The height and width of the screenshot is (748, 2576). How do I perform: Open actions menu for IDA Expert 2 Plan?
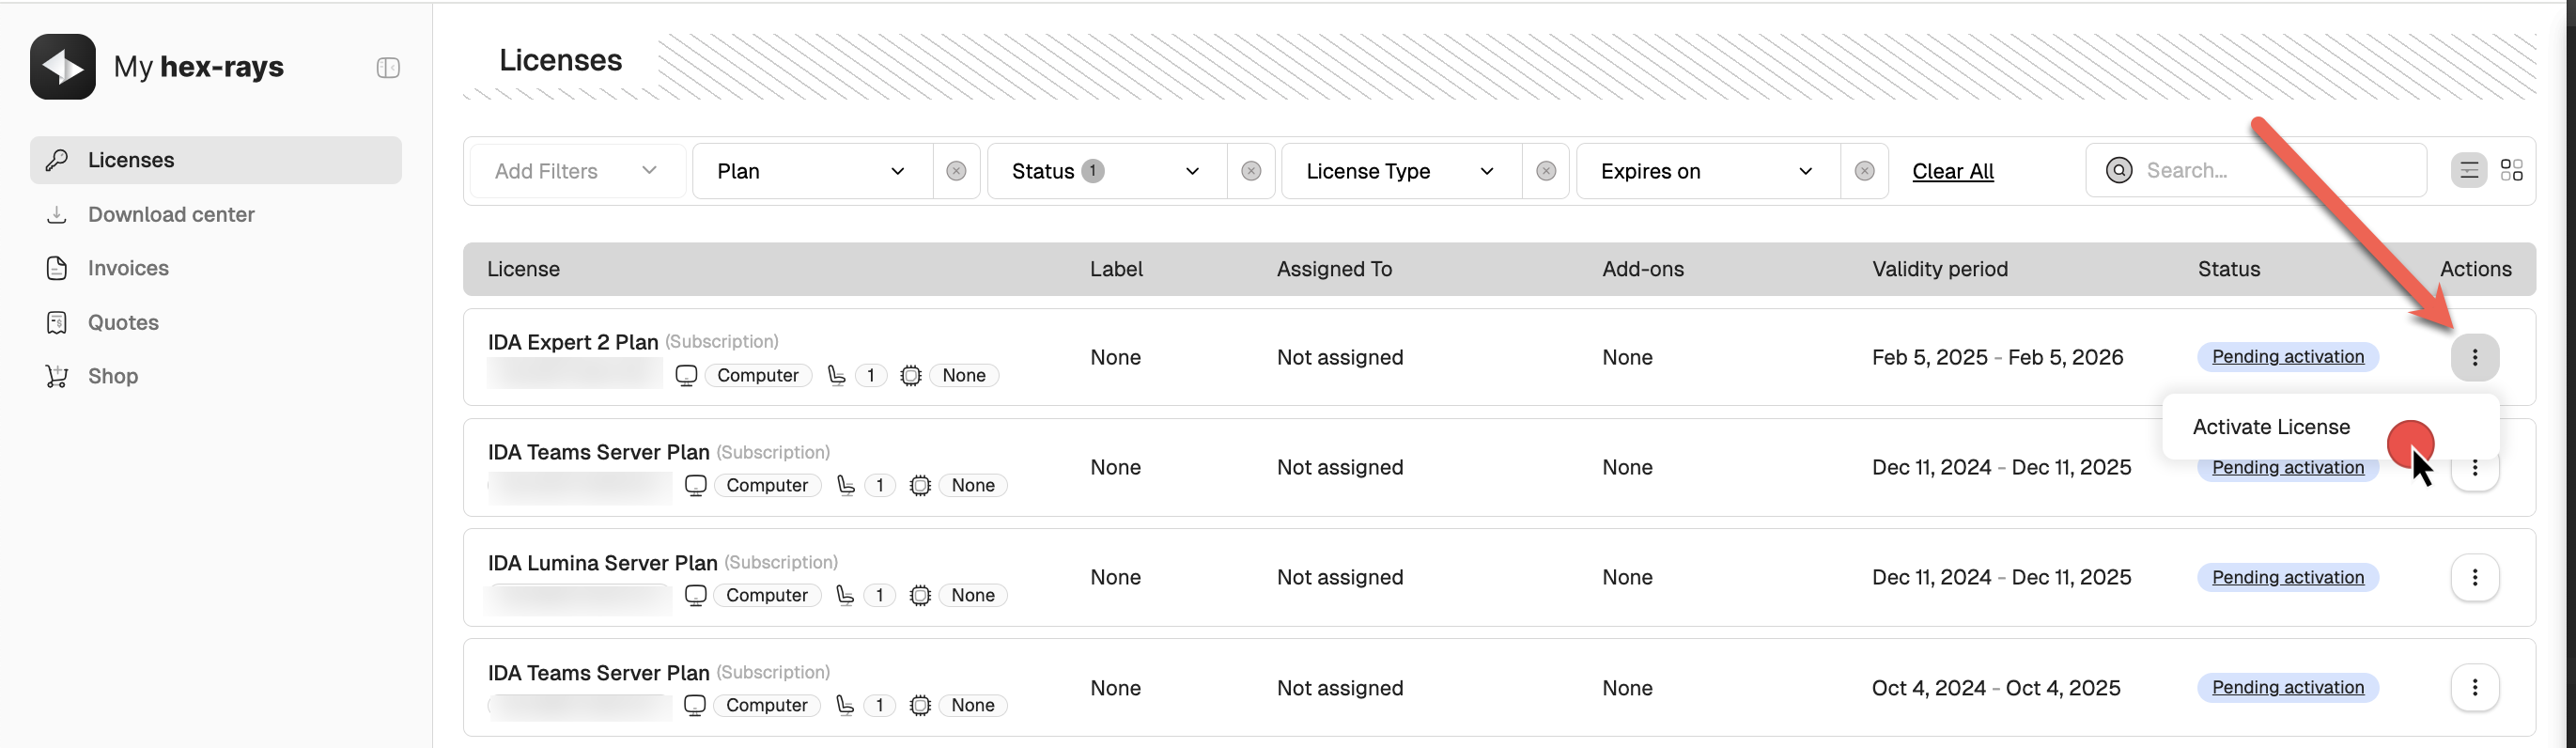pos(2475,357)
